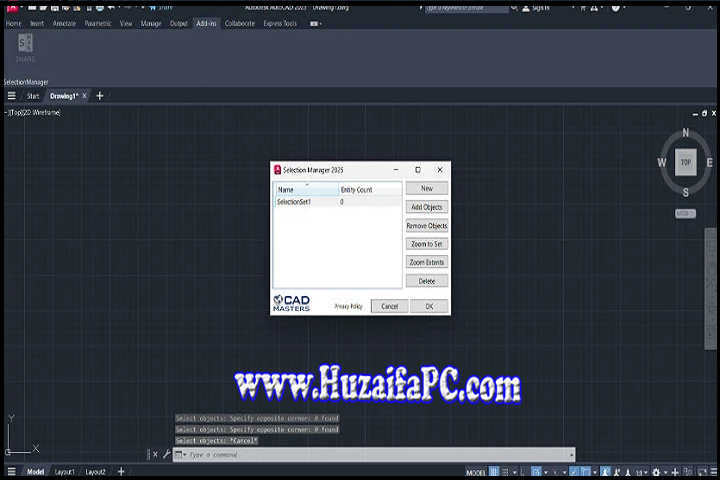
Task: Click N direction on ViewCube compass
Action: (686, 133)
